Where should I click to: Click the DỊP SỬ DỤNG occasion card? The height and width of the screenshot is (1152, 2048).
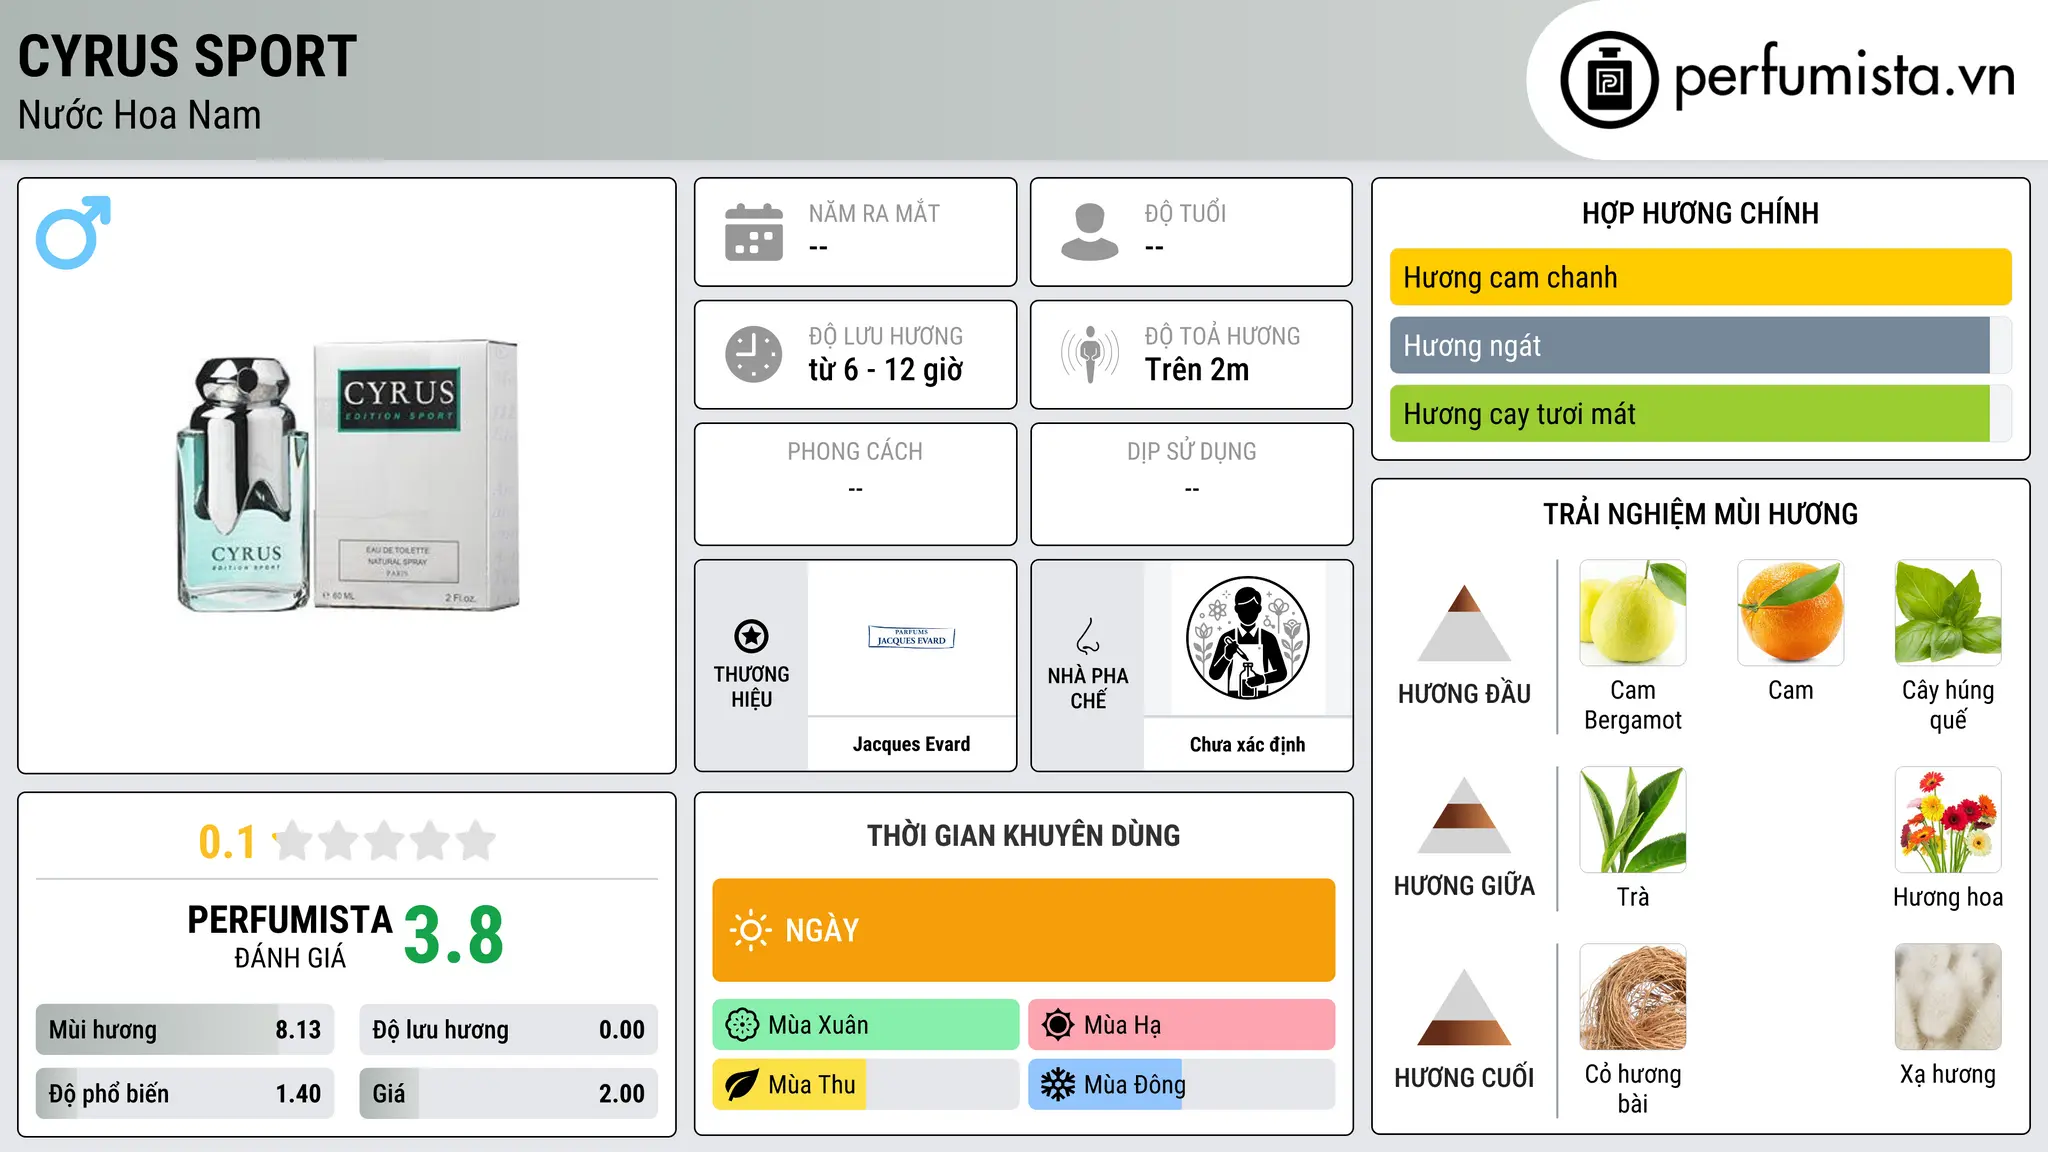(1192, 484)
